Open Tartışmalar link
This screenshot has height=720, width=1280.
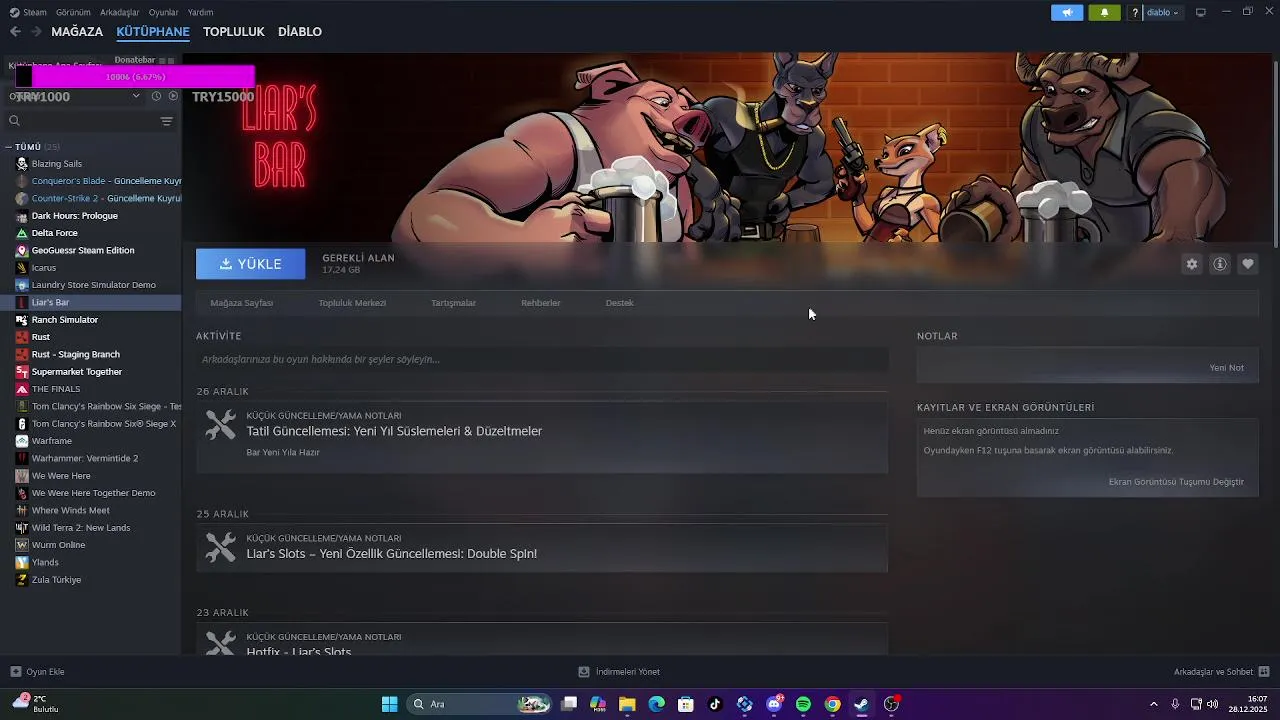[453, 303]
